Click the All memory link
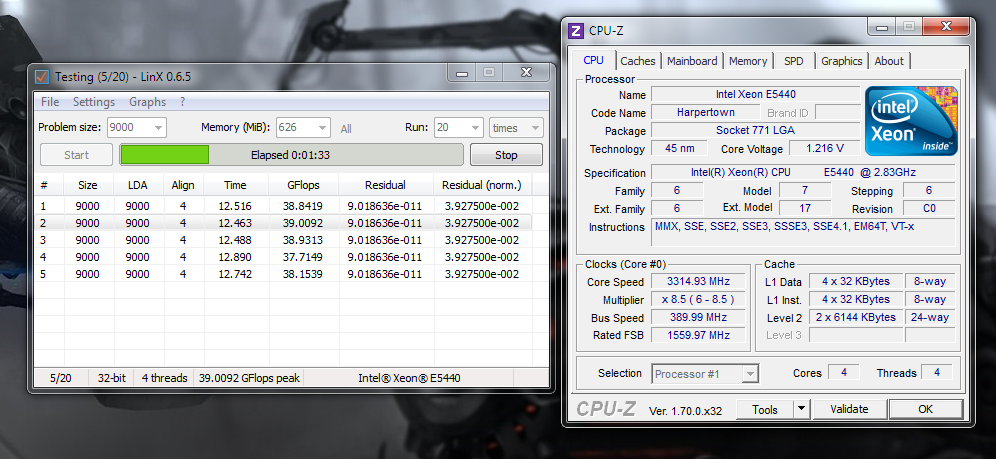Image resolution: width=996 pixels, height=459 pixels. [346, 129]
